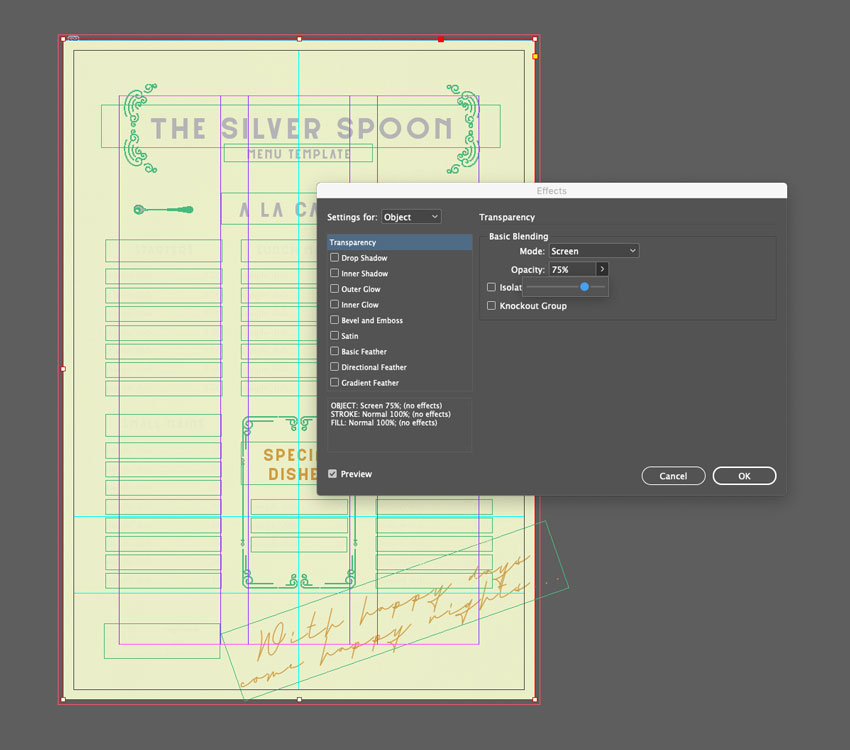Click the Opacity slider handle
This screenshot has height=750, width=850.
click(x=583, y=287)
